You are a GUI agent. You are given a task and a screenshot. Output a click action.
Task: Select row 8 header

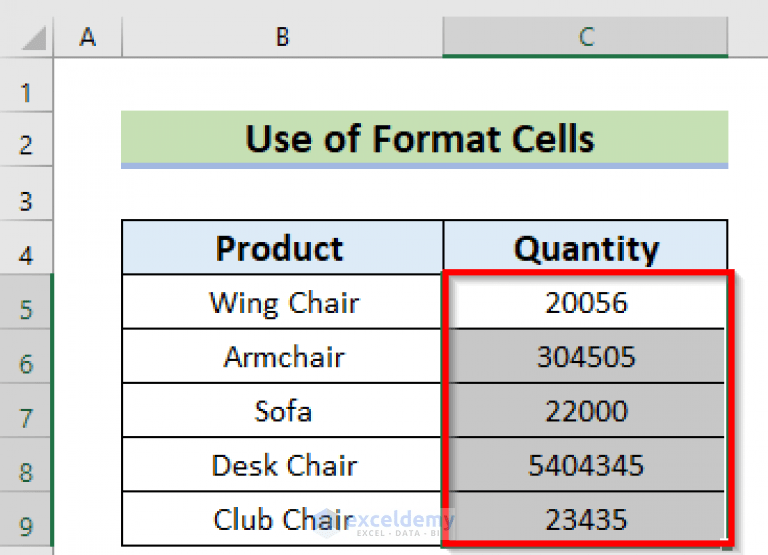(26, 464)
